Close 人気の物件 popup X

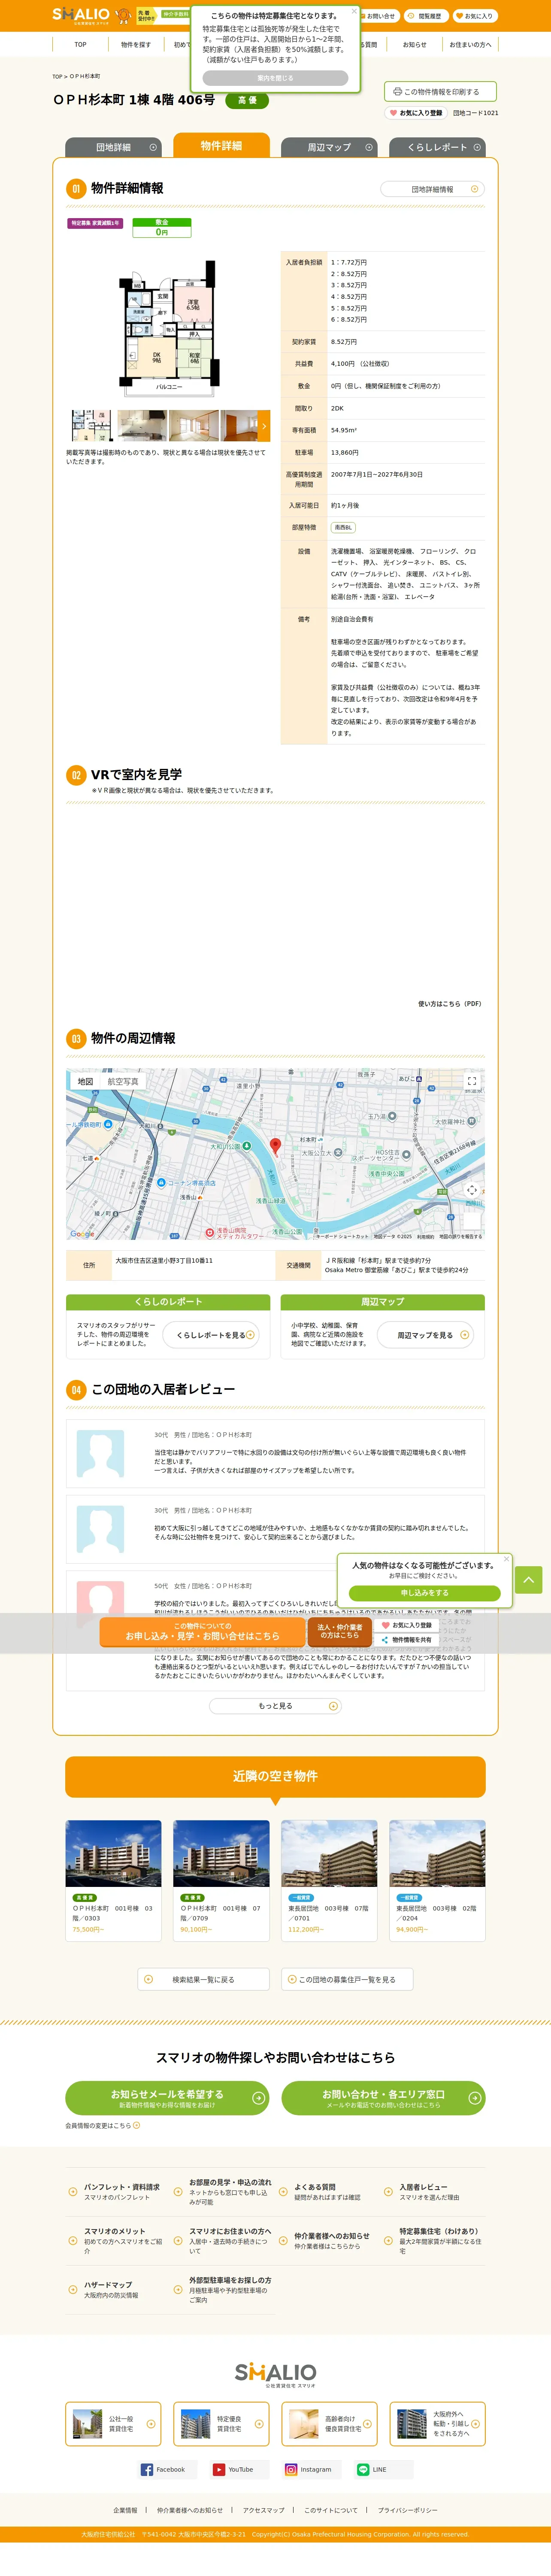tap(506, 1558)
